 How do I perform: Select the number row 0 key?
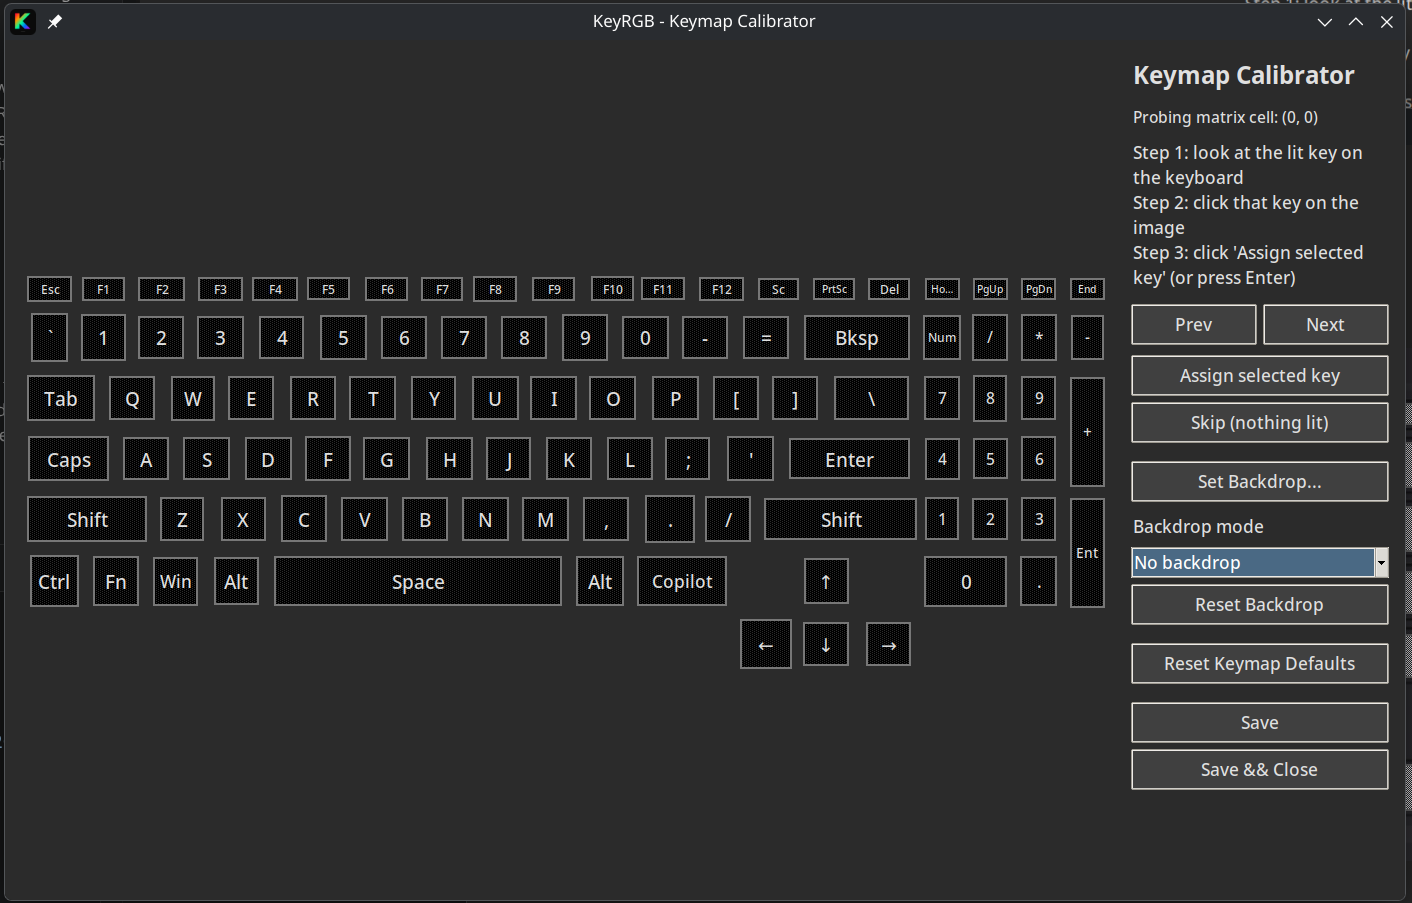pos(645,338)
